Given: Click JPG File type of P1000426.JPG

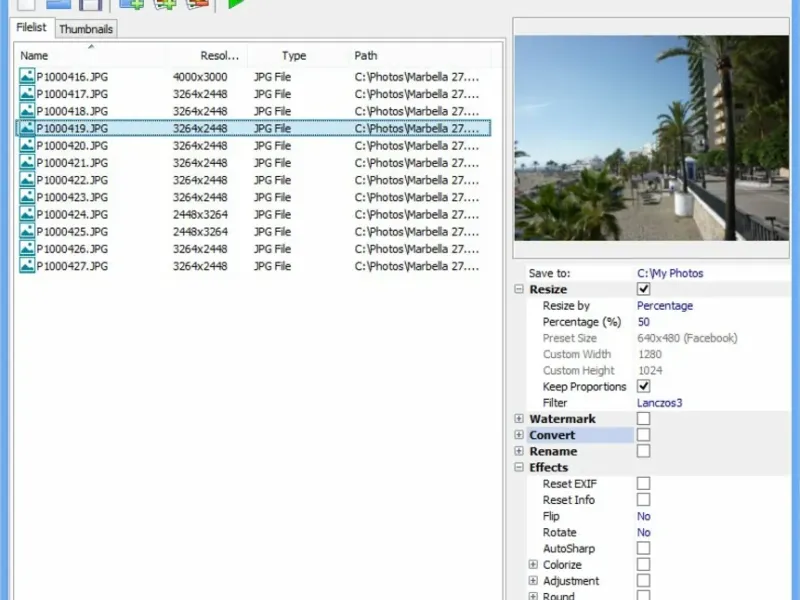Looking at the screenshot, I should (x=272, y=248).
